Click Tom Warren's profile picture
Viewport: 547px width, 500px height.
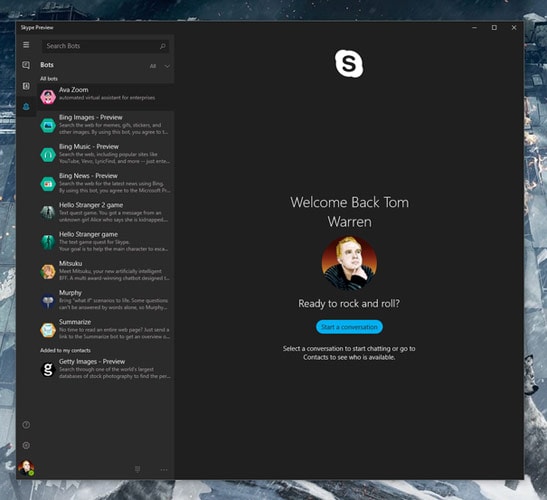349,263
